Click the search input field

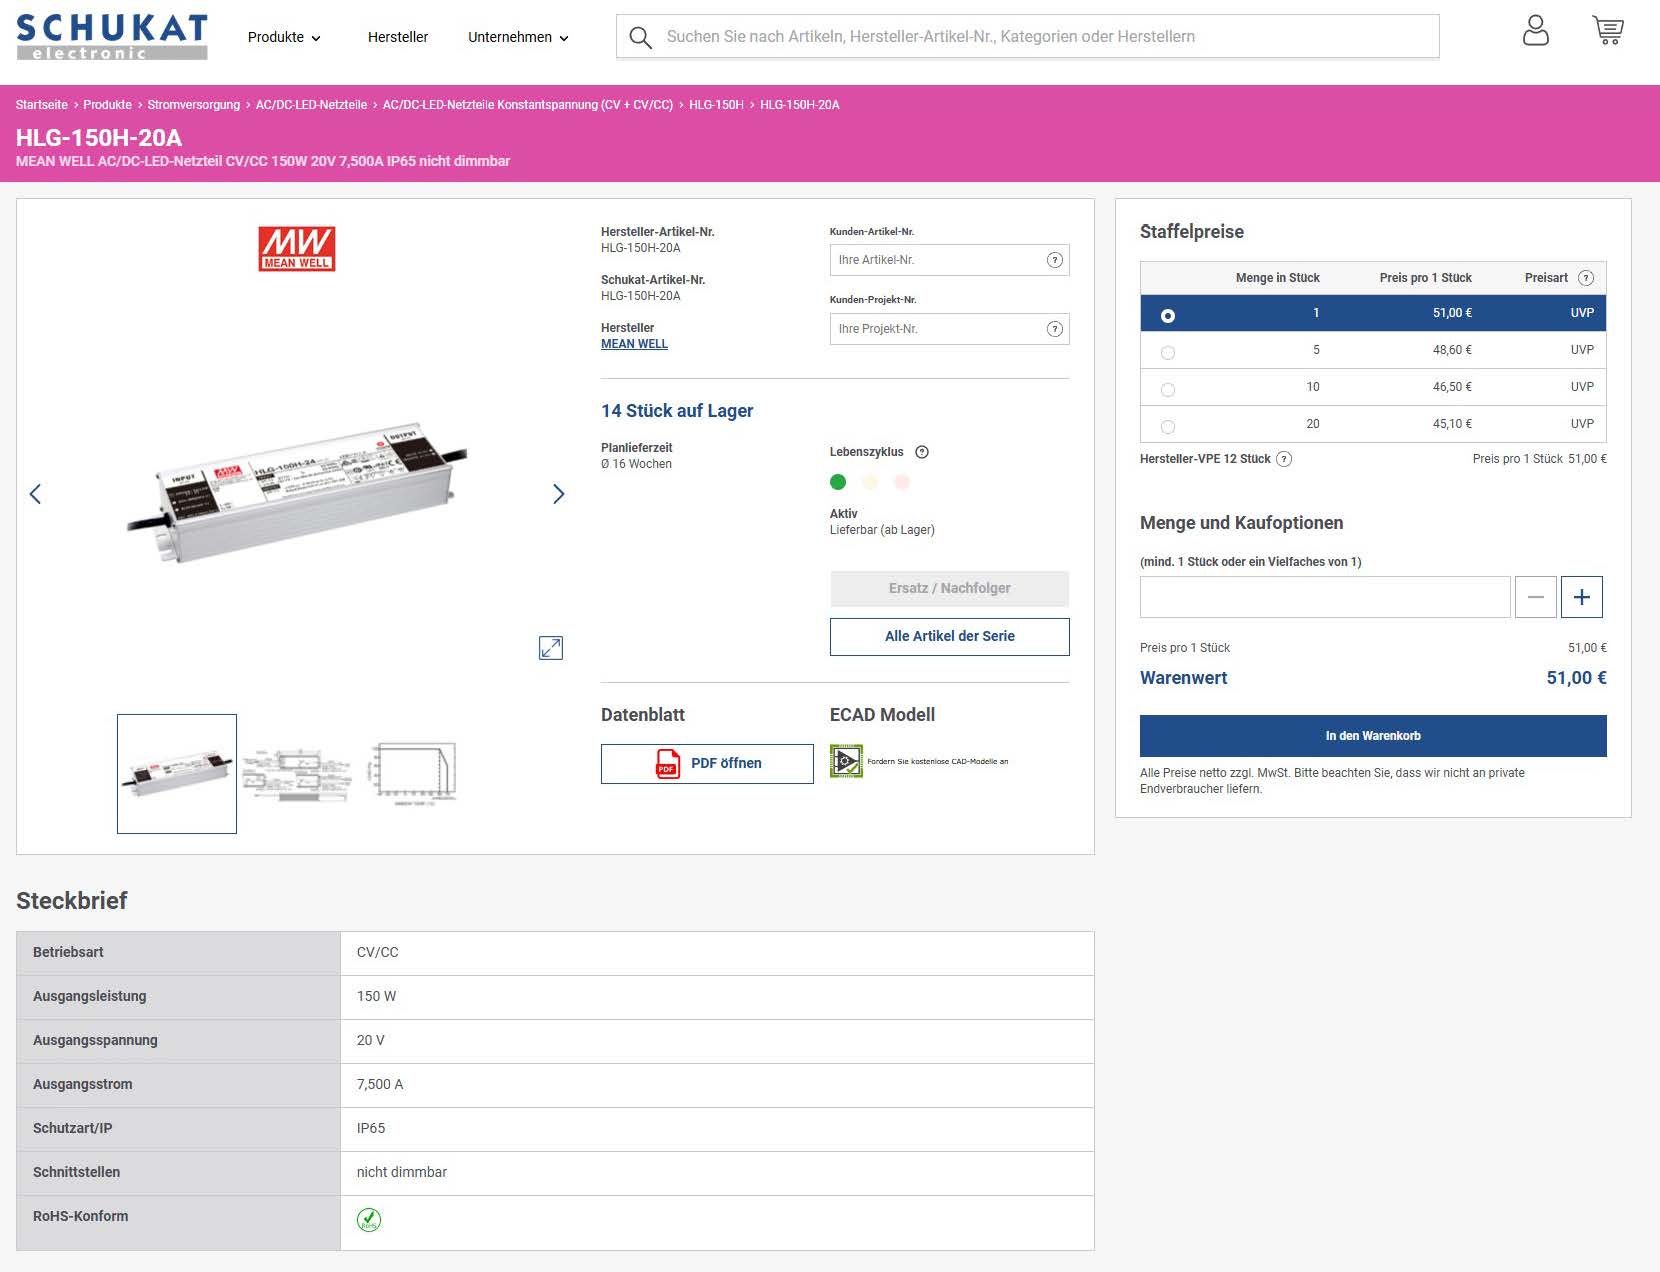[x=1028, y=37]
